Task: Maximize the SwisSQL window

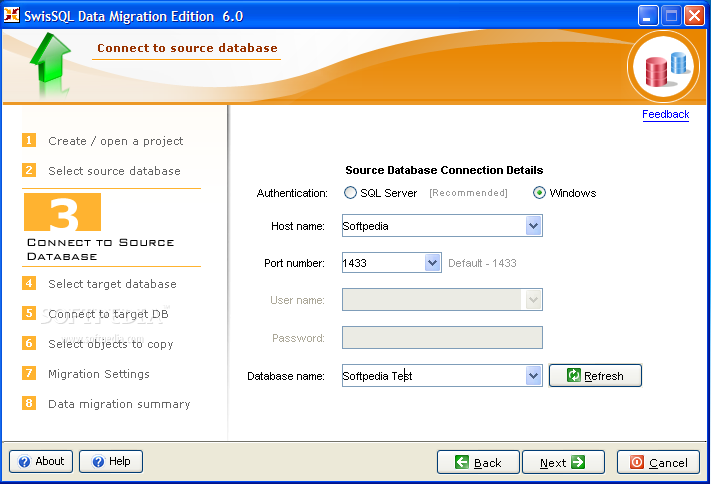Action: 671,16
